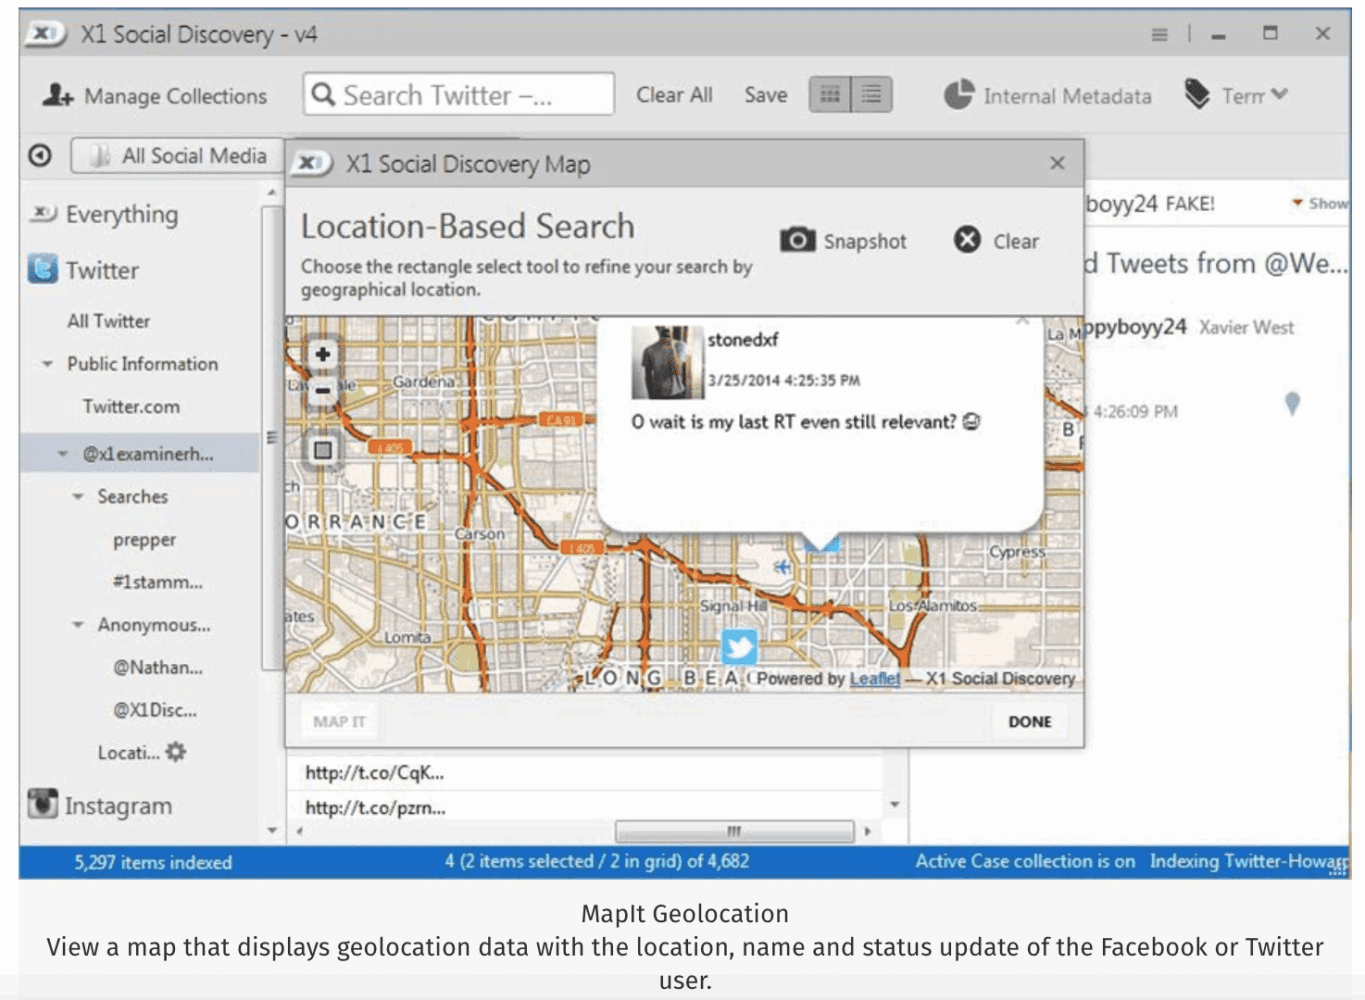The height and width of the screenshot is (1000, 1365).
Task: Select the All Social Media tab
Action: click(x=178, y=156)
